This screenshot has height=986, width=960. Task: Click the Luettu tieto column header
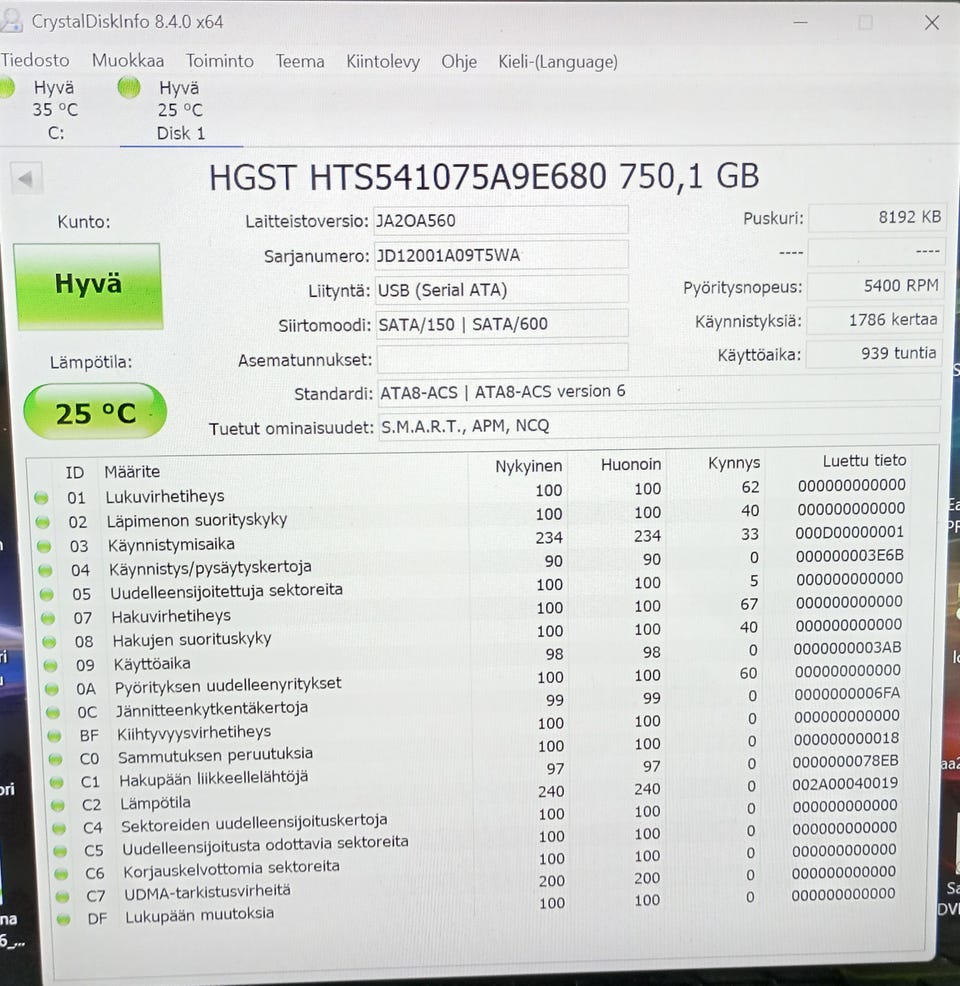[x=864, y=460]
